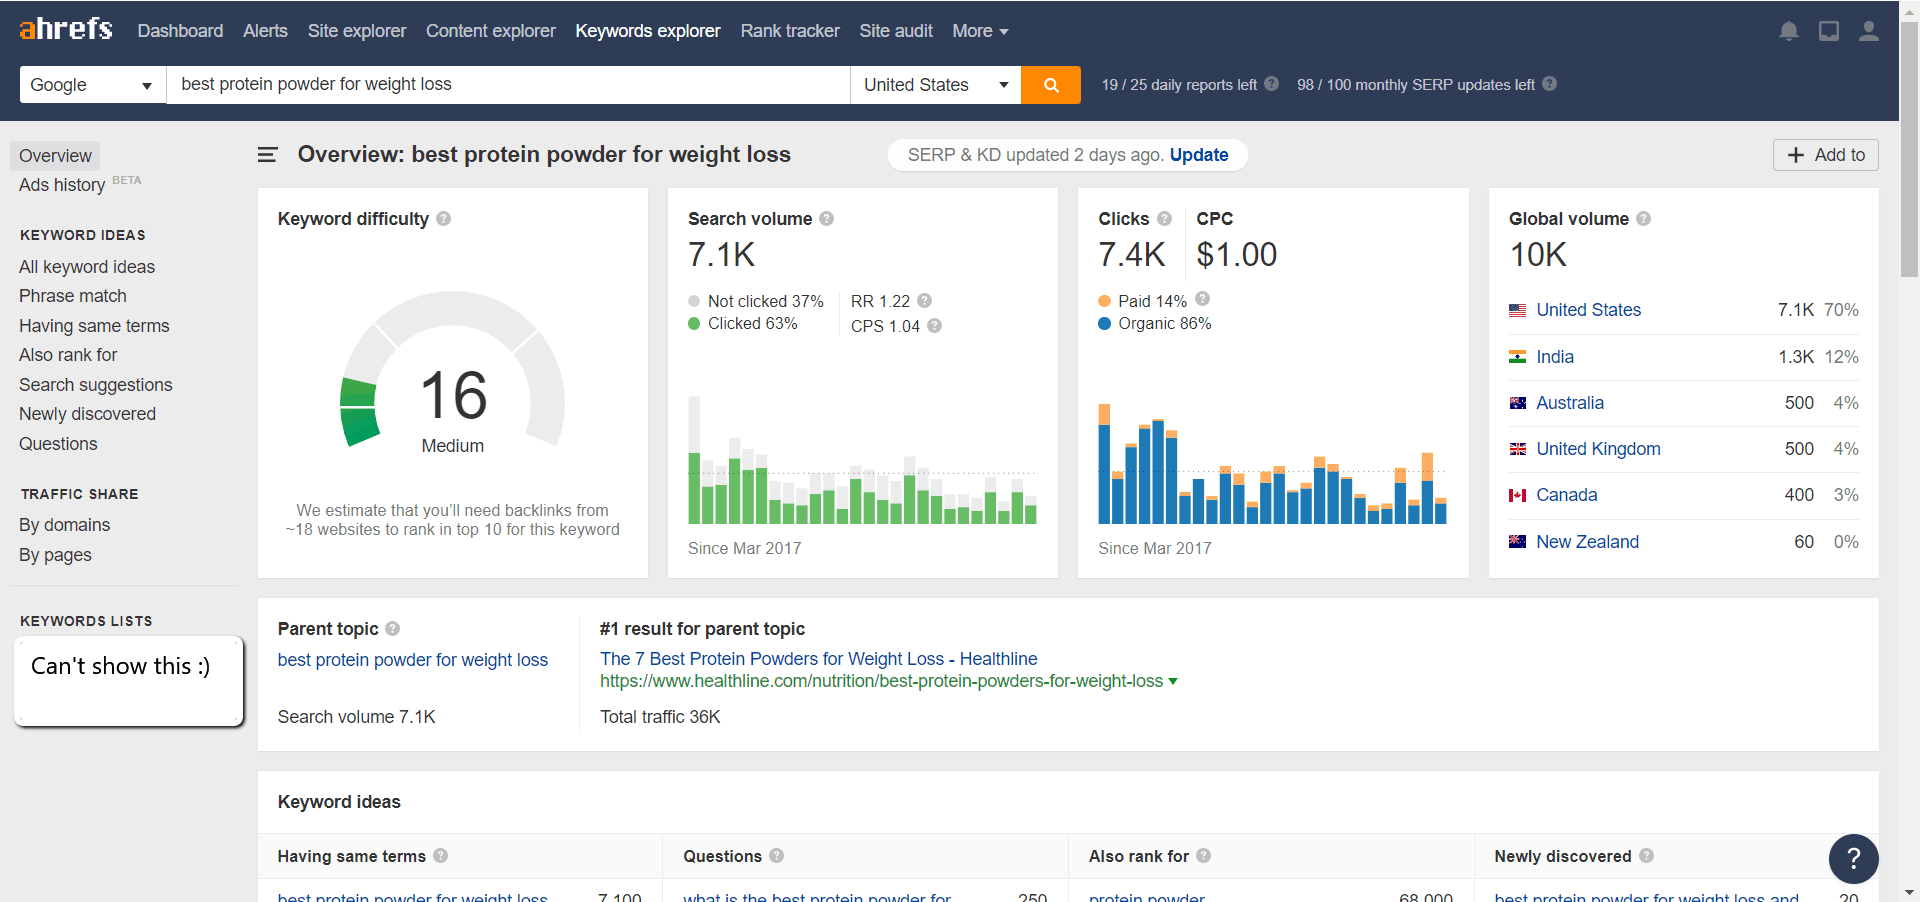1920x902 pixels.
Task: Click the green Clicked 63% legend dot
Action: tap(694, 324)
